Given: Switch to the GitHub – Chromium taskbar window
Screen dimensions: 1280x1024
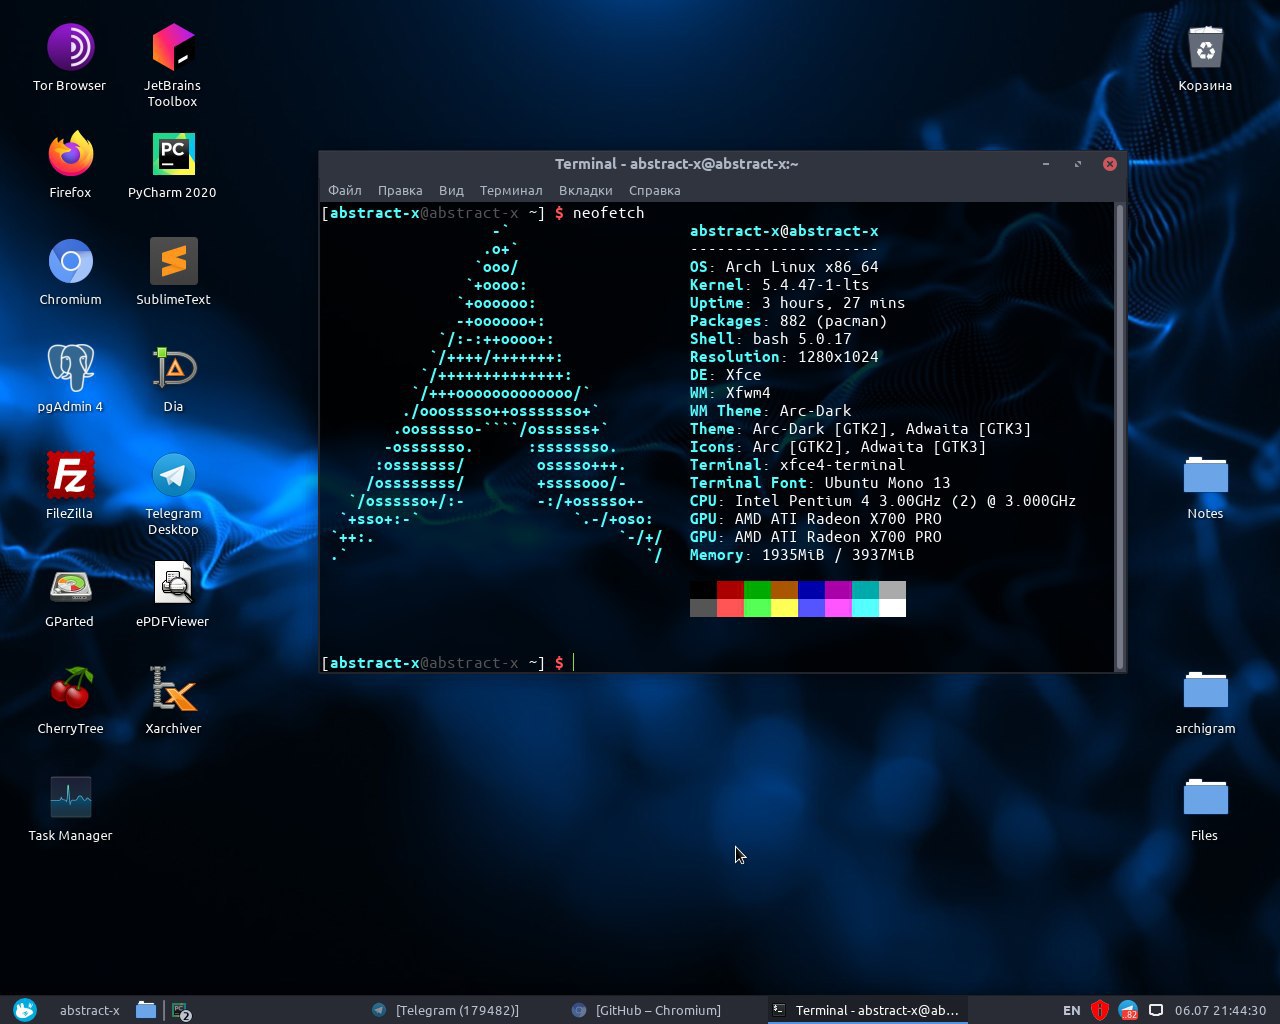Looking at the screenshot, I should click(646, 1010).
